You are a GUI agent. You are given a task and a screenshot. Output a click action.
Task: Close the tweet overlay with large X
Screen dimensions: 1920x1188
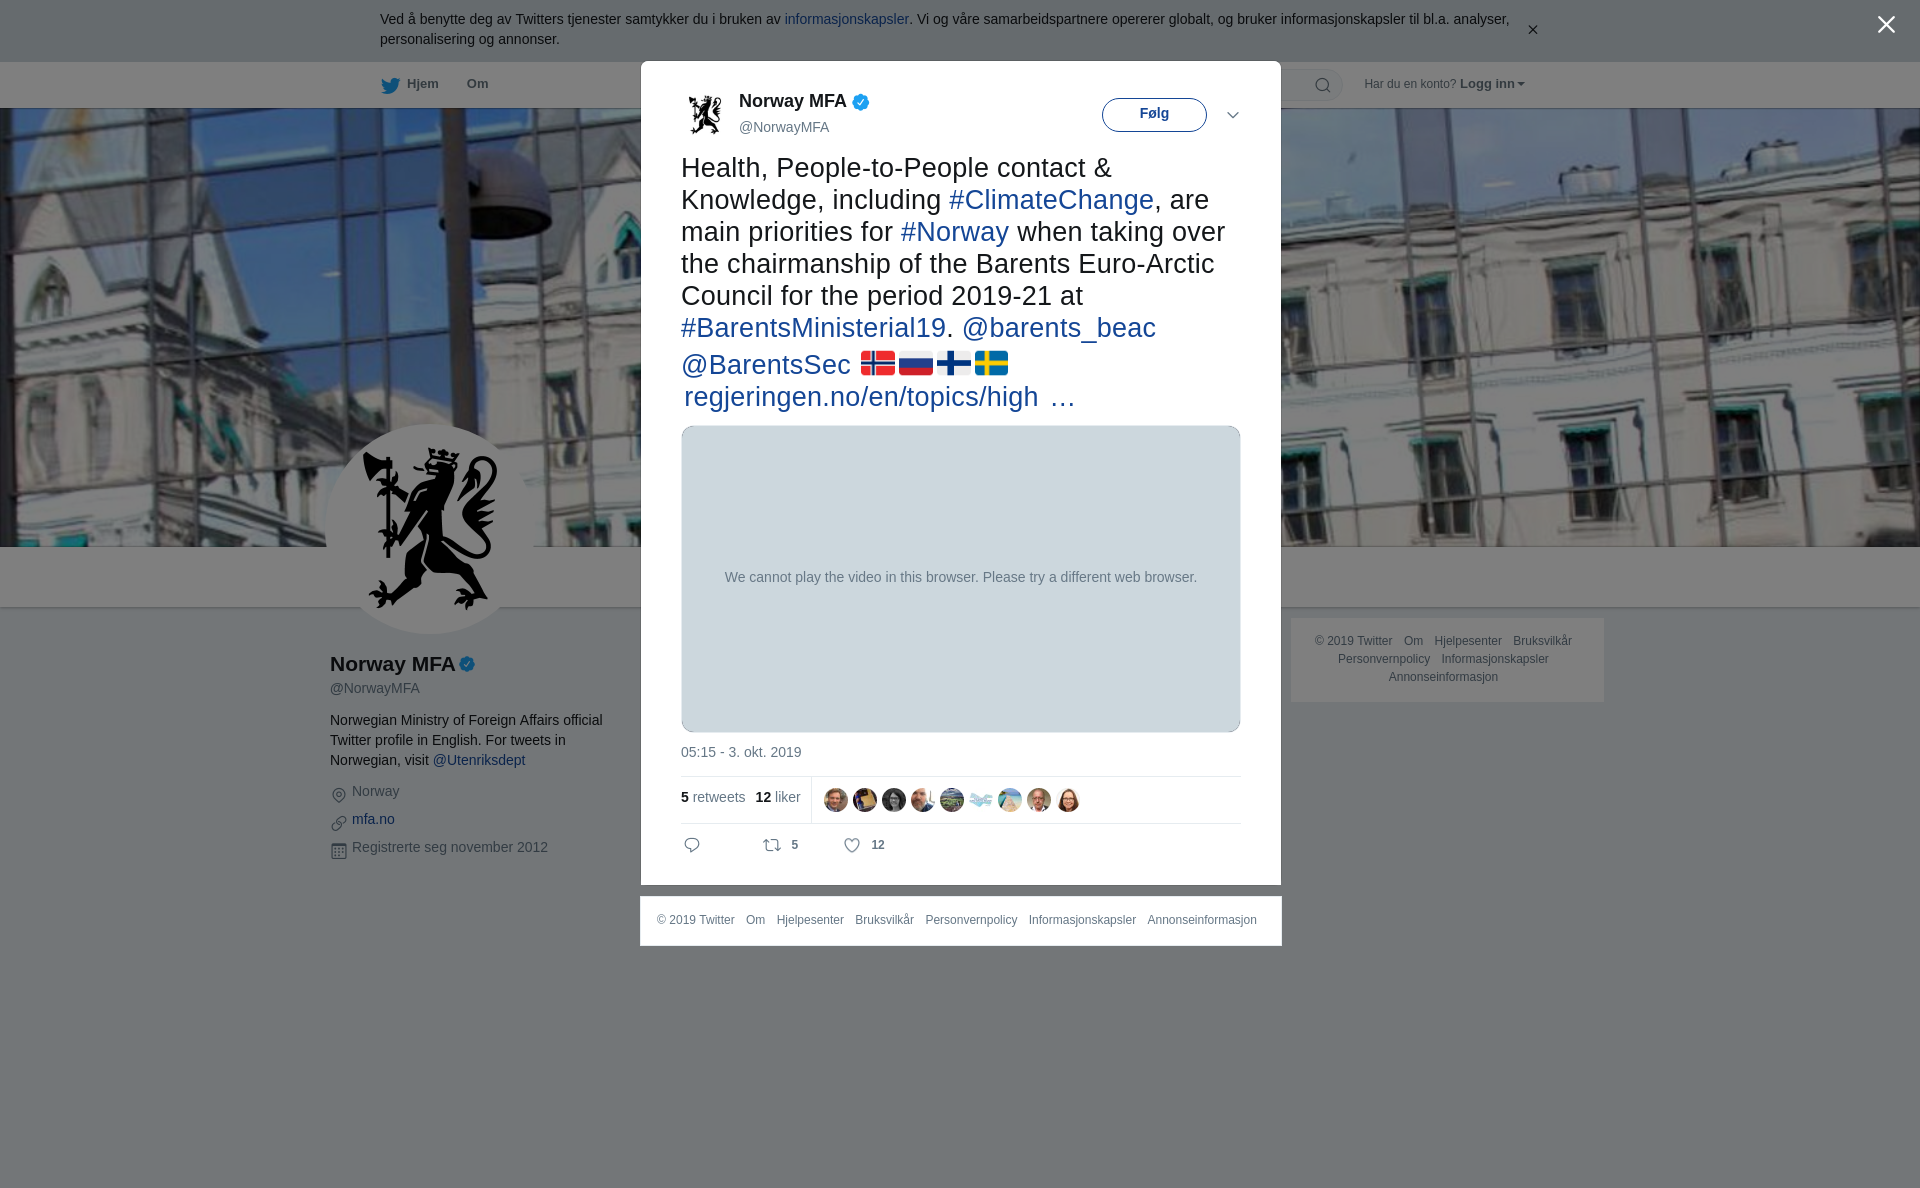click(x=1886, y=25)
